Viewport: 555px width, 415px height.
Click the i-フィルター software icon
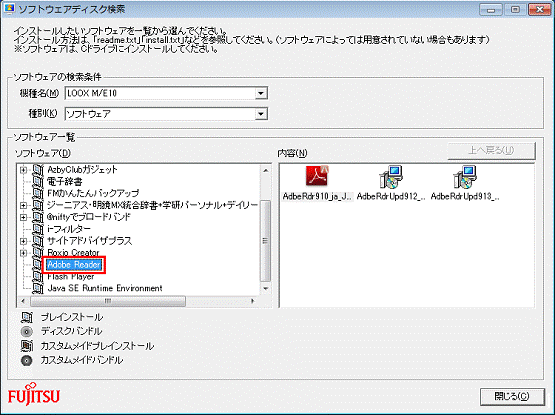pyautogui.click(x=38, y=229)
